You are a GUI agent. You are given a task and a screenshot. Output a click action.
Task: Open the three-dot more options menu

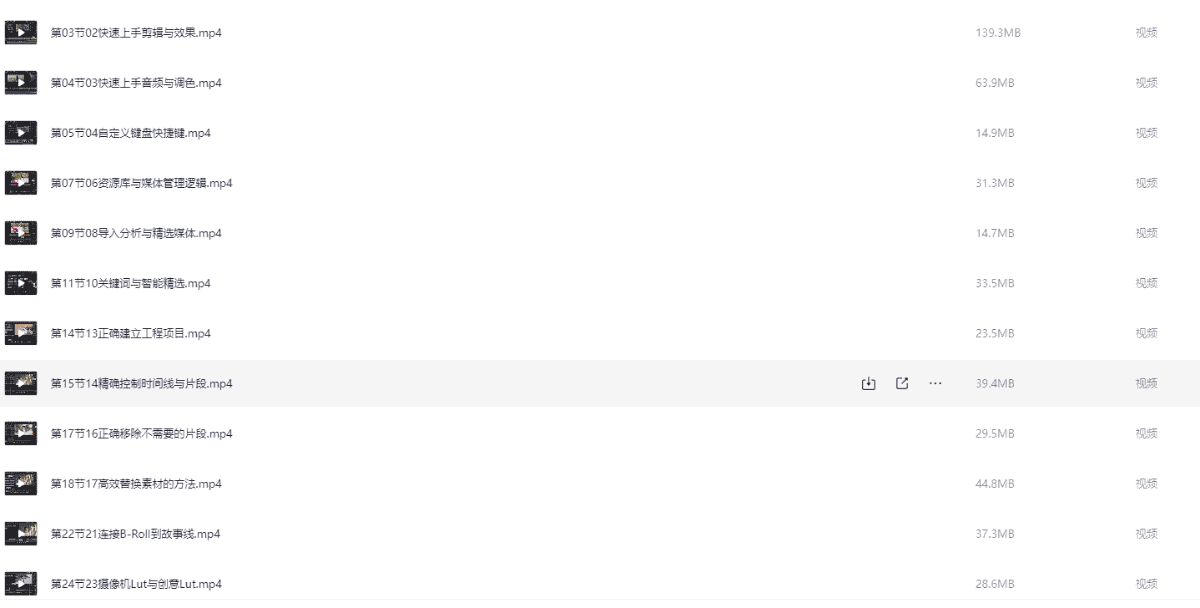[x=935, y=383]
